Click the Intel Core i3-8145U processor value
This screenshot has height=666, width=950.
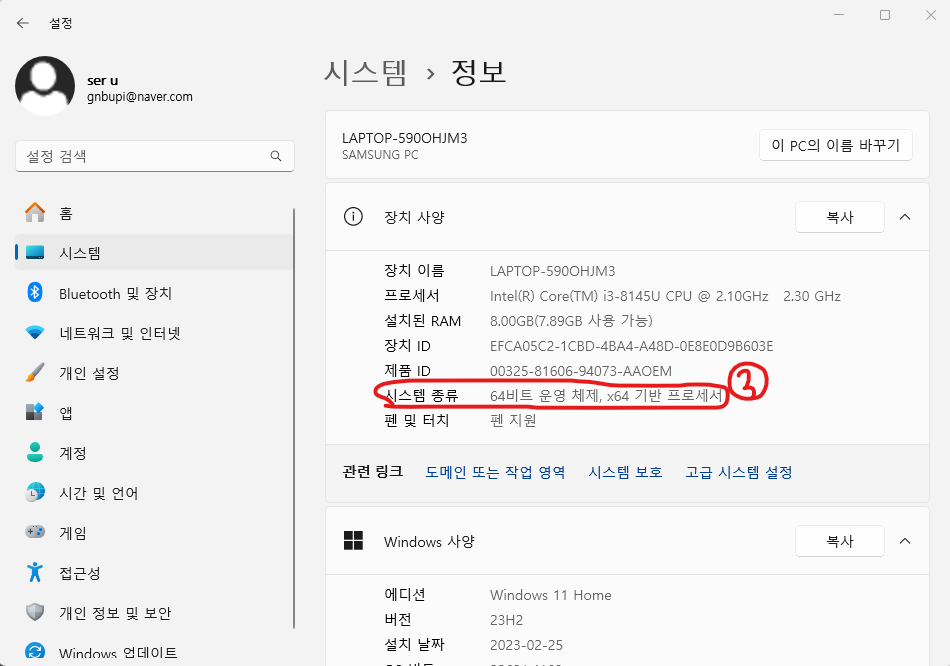click(665, 296)
